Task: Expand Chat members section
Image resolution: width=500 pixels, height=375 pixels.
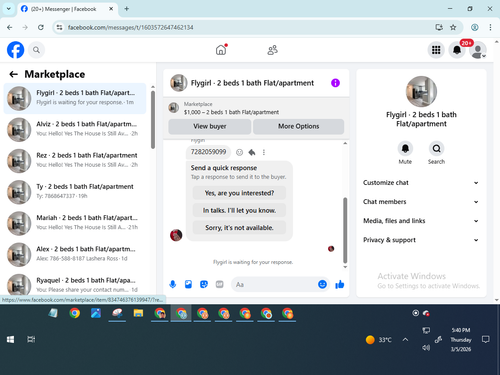Action: click(x=421, y=202)
